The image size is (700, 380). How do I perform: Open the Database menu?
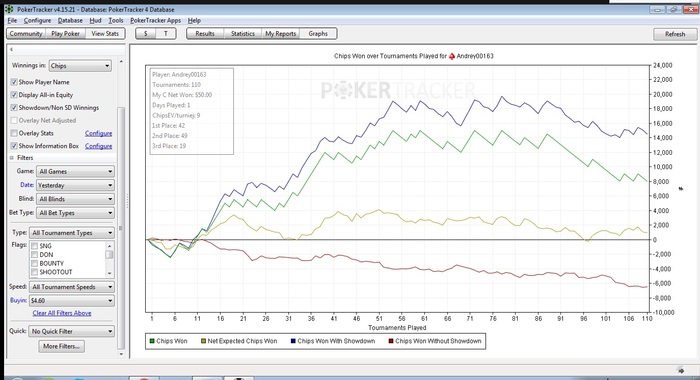[70, 21]
